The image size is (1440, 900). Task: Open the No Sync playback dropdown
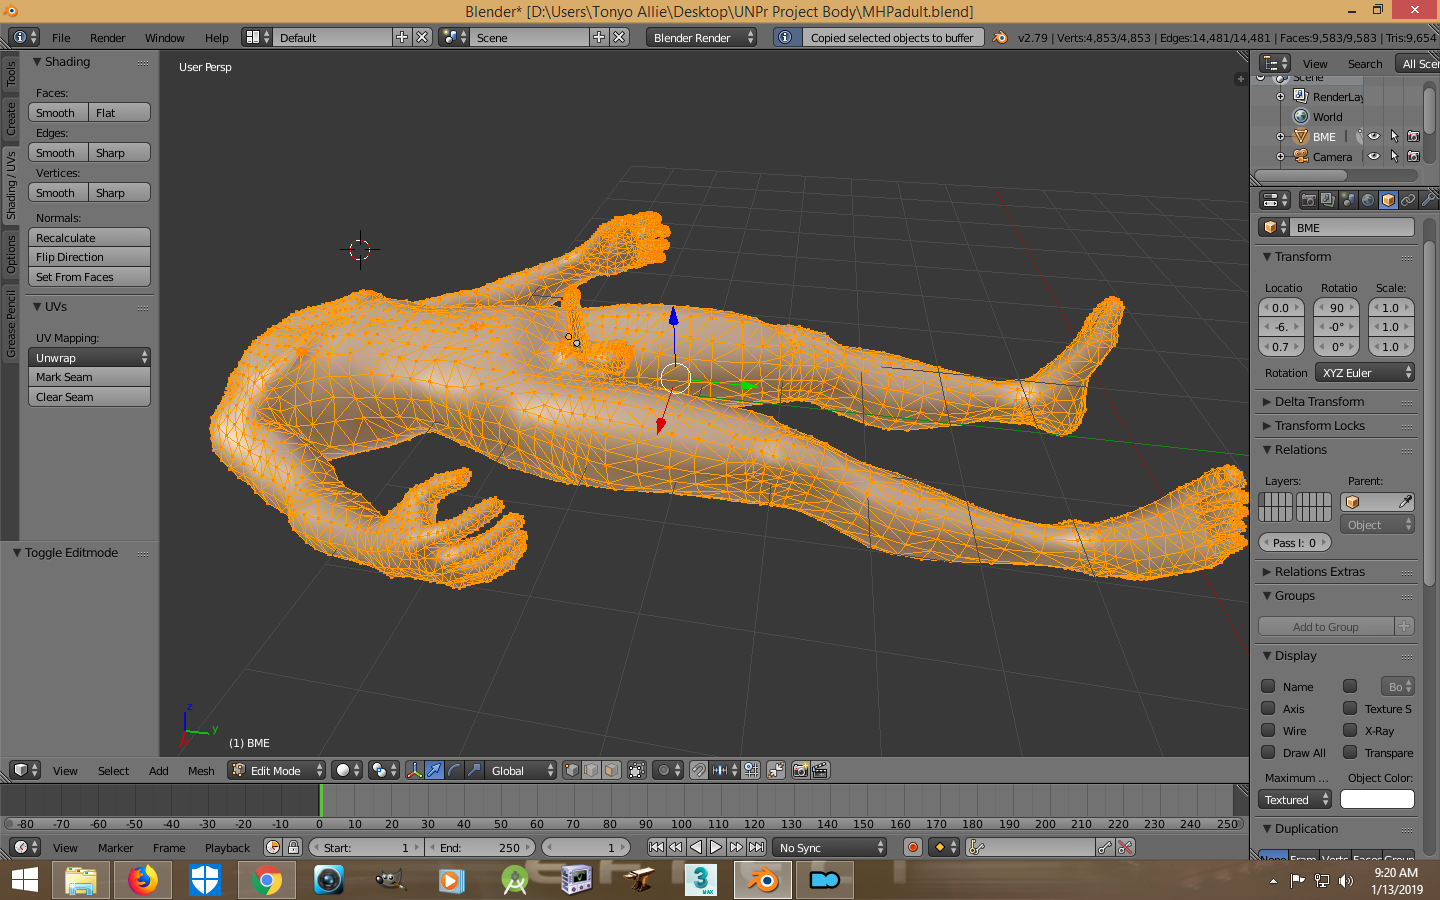click(830, 847)
